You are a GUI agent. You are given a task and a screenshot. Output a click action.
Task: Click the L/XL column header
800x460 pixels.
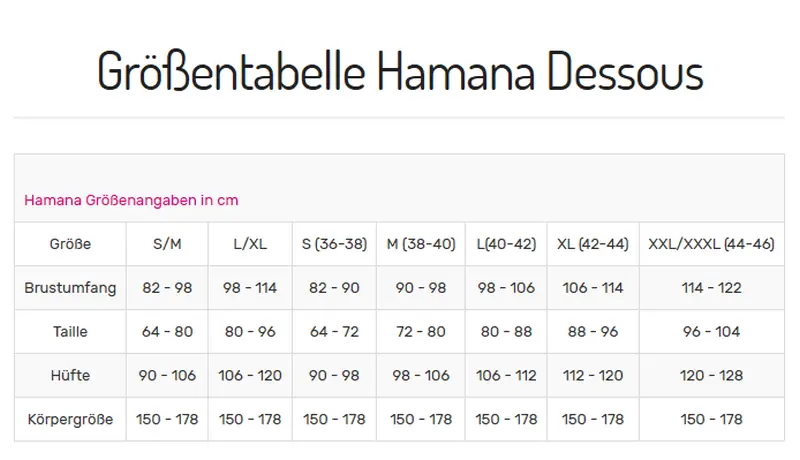tap(250, 244)
